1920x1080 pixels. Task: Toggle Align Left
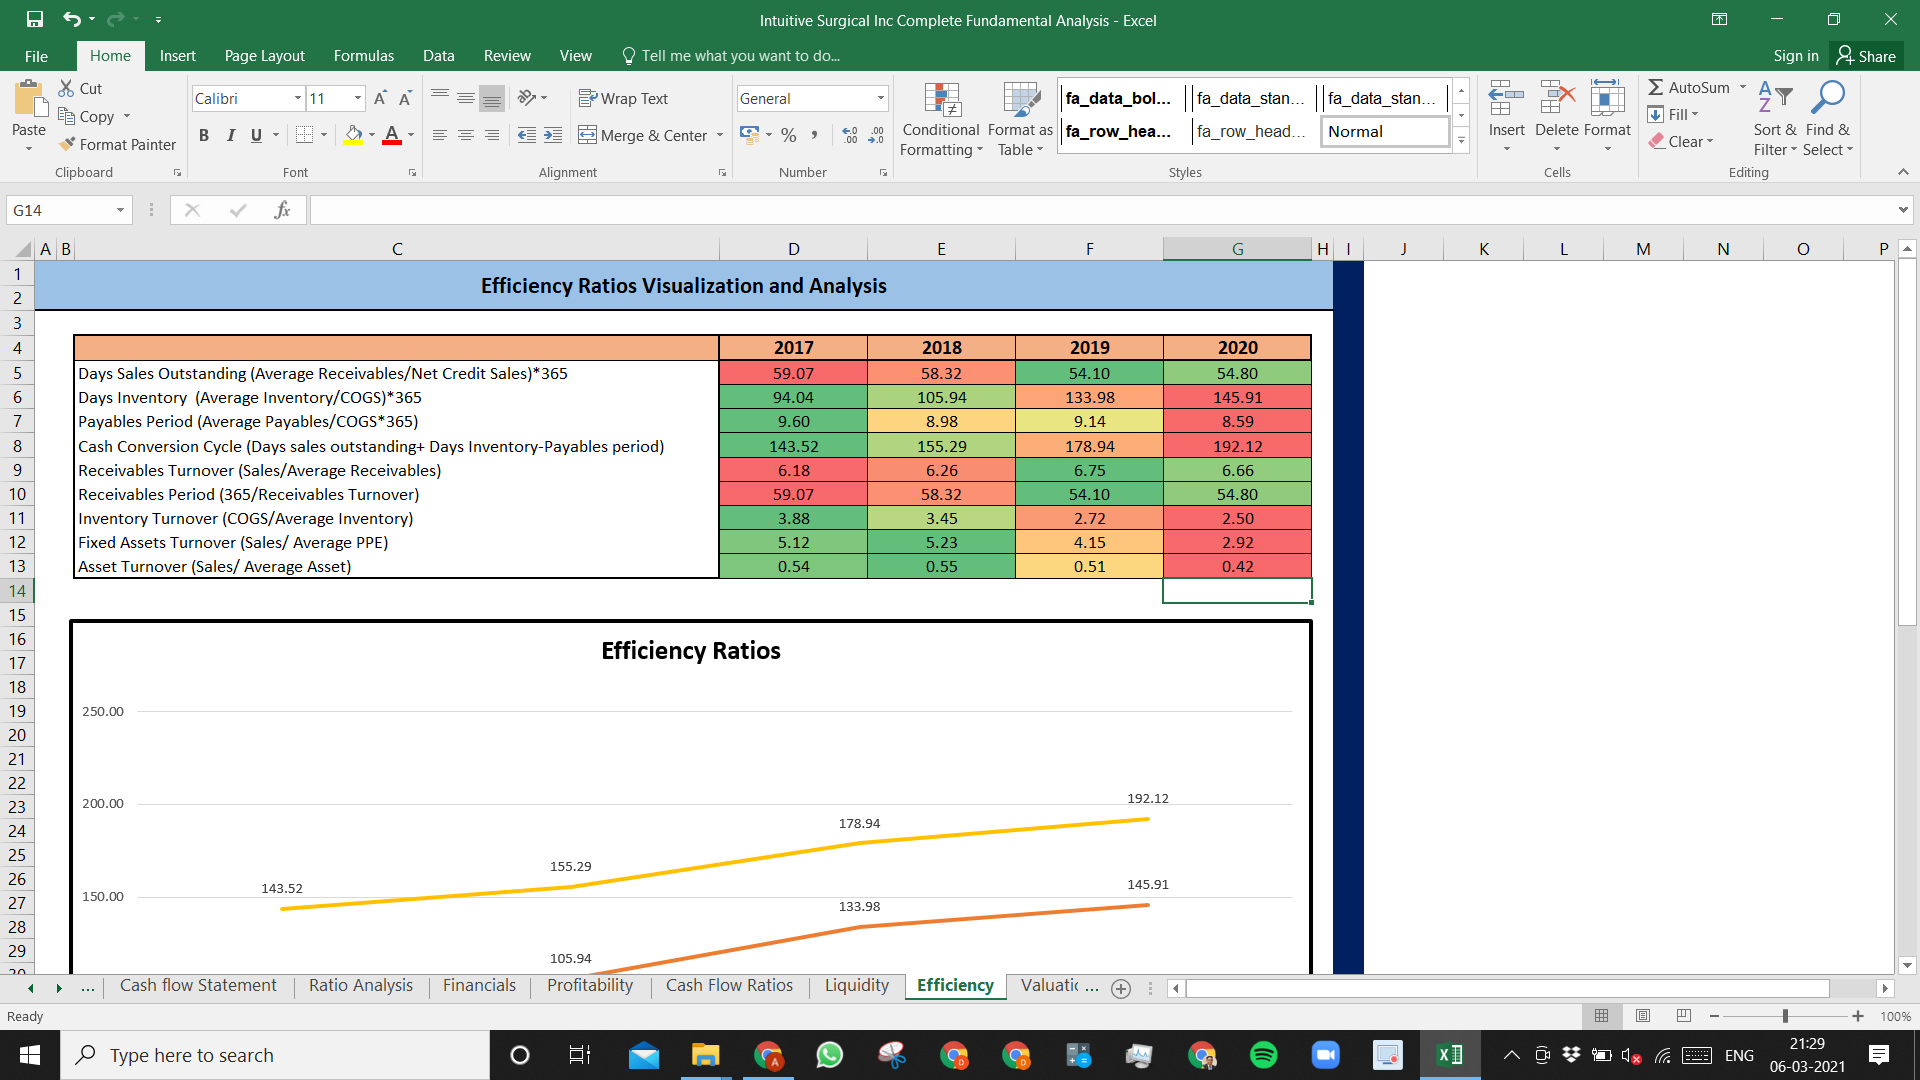pos(439,135)
